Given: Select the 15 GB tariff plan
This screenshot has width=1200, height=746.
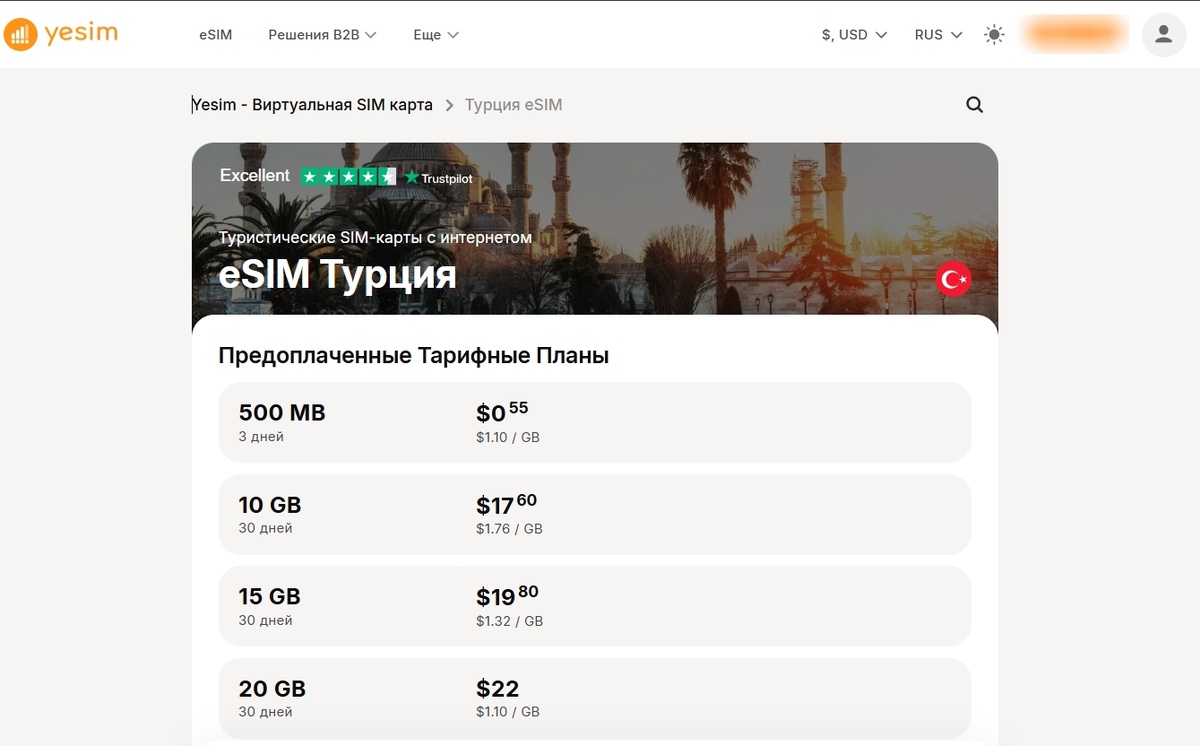Looking at the screenshot, I should pos(594,606).
